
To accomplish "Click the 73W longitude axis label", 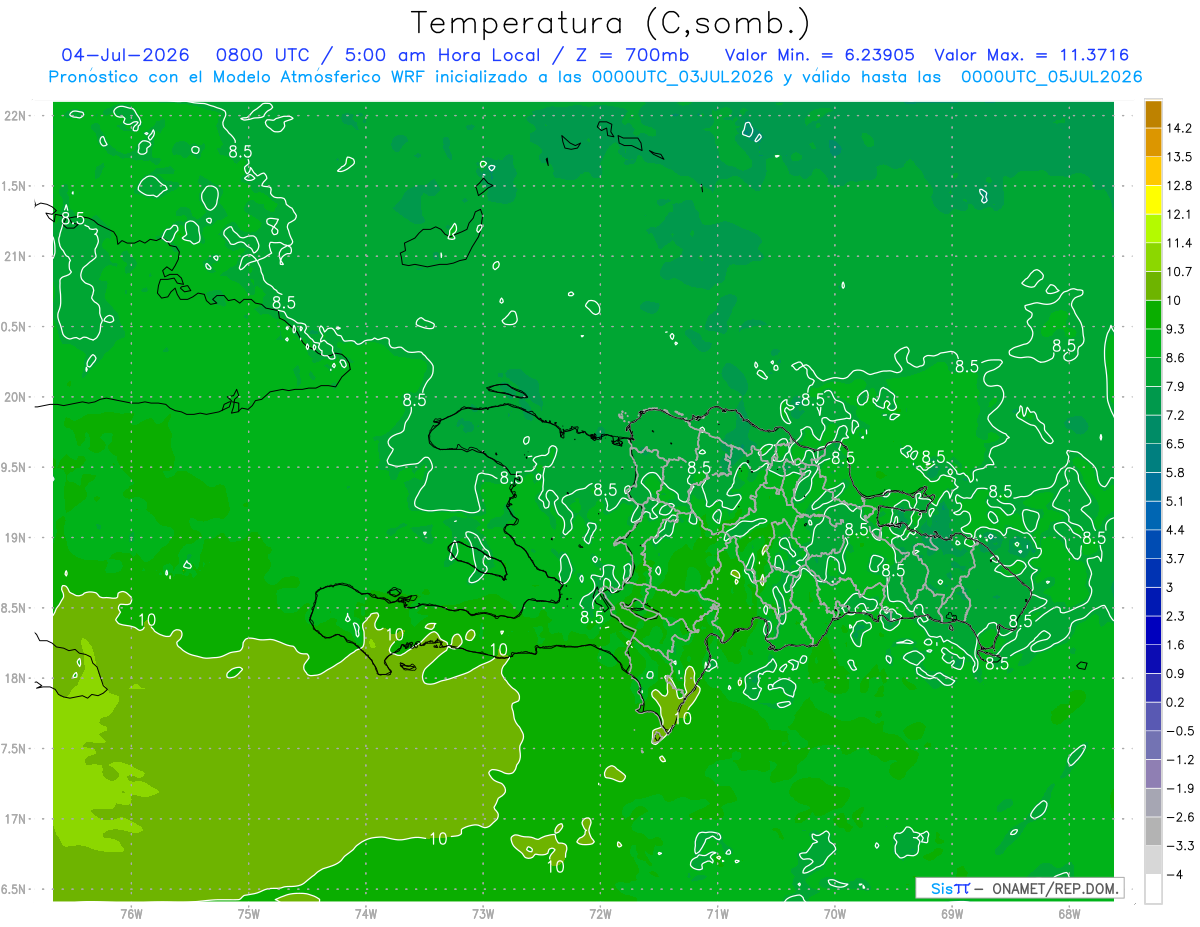I will pos(483,913).
